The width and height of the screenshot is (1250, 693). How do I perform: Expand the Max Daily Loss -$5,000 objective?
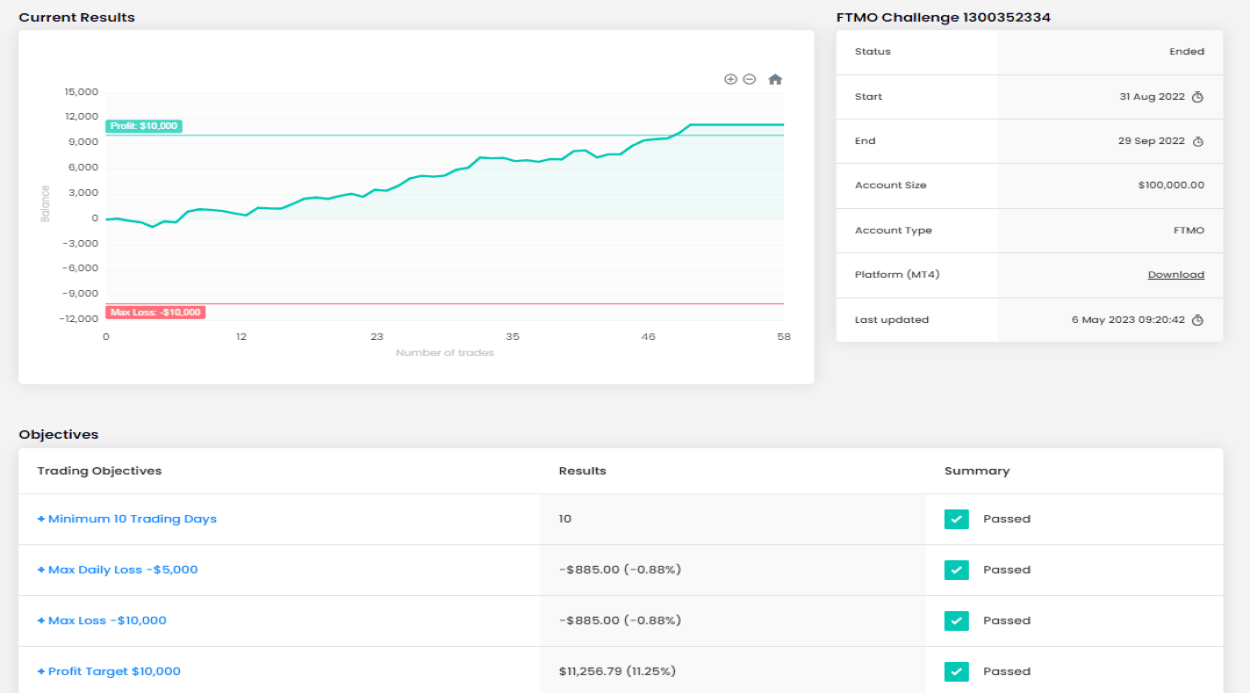118,570
